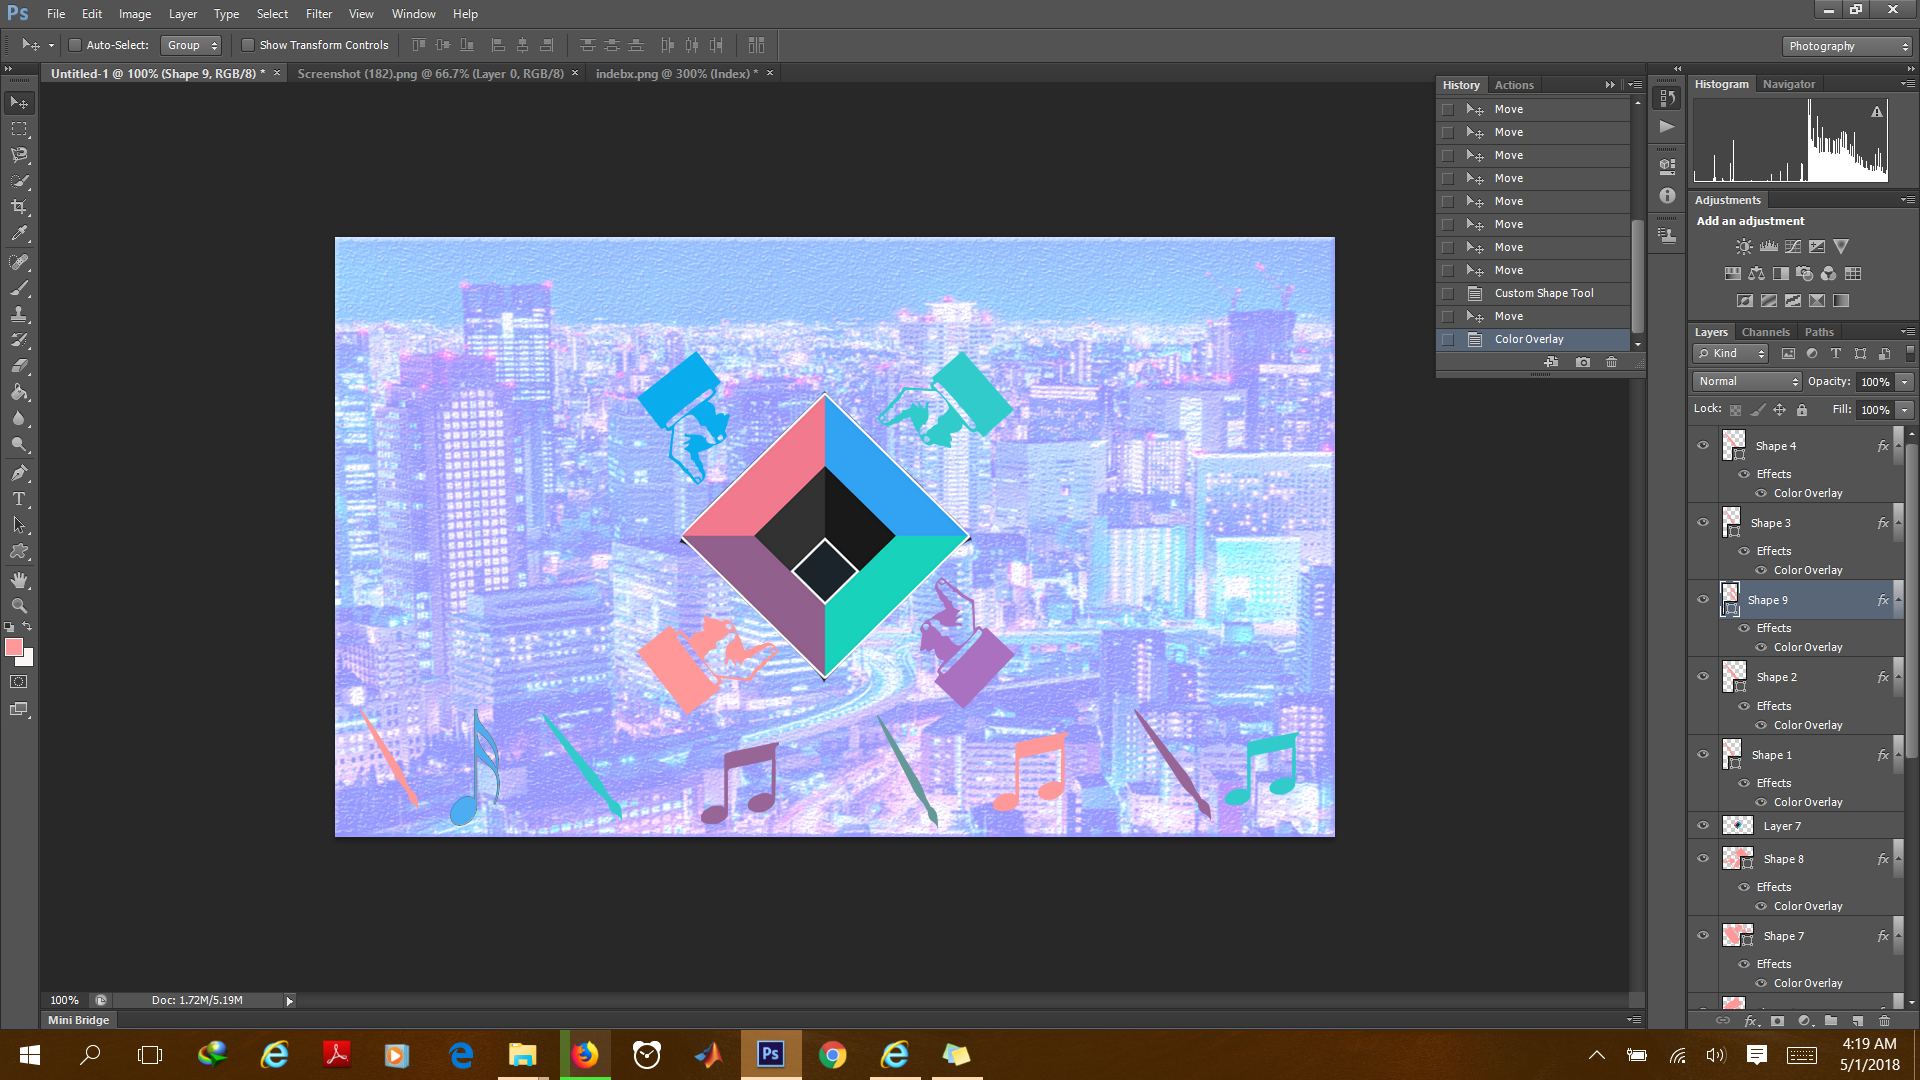1920x1080 pixels.
Task: Enable the Auto-Select checkbox
Action: (x=75, y=45)
